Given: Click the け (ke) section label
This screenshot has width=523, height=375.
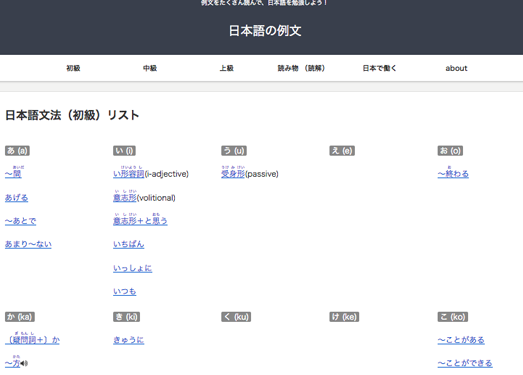Looking at the screenshot, I should [x=344, y=317].
